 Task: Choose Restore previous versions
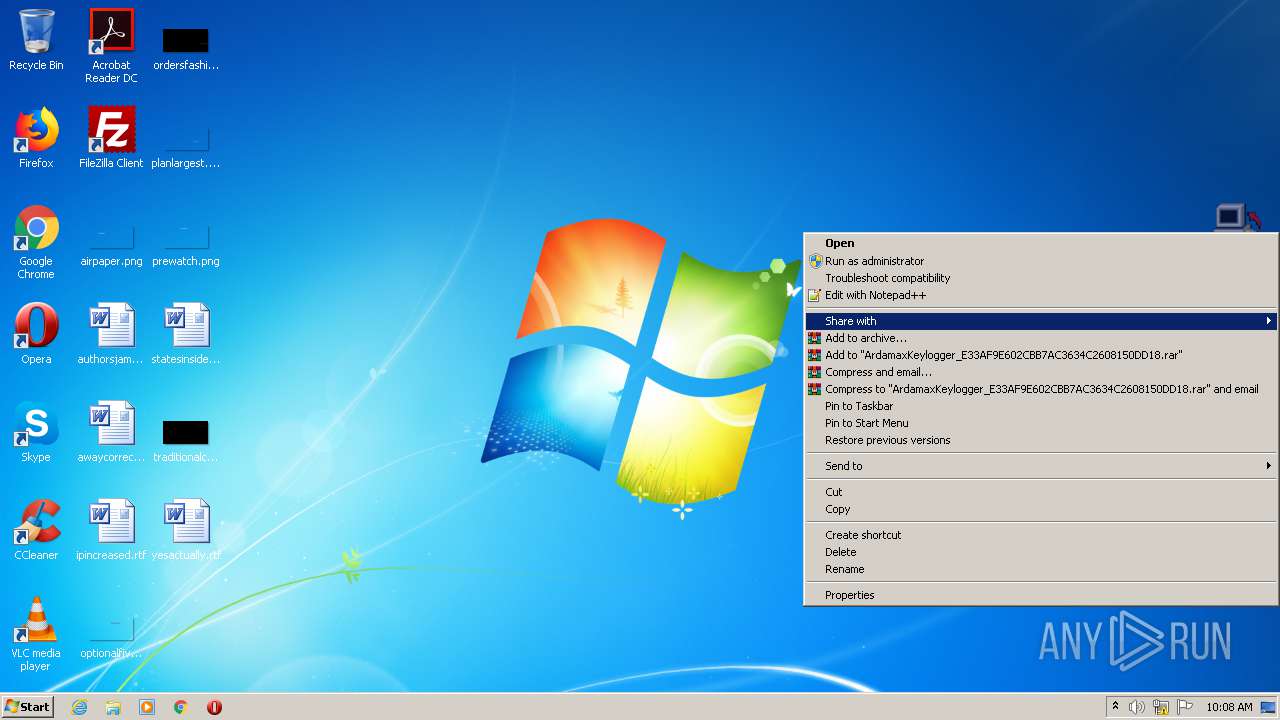click(x=1041, y=440)
